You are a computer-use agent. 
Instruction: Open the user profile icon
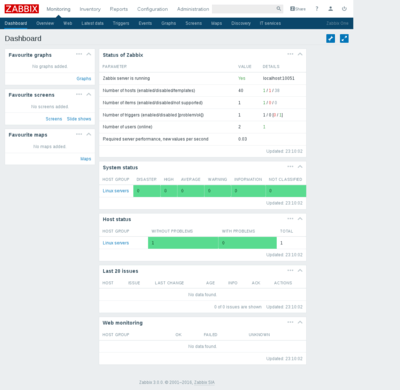(x=330, y=9)
